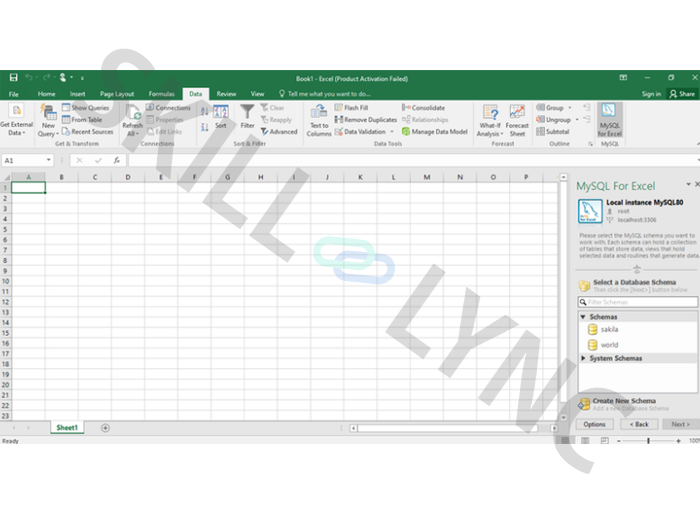This screenshot has width=700, height=514.
Task: Click Remove Duplicates
Action: pos(366,120)
